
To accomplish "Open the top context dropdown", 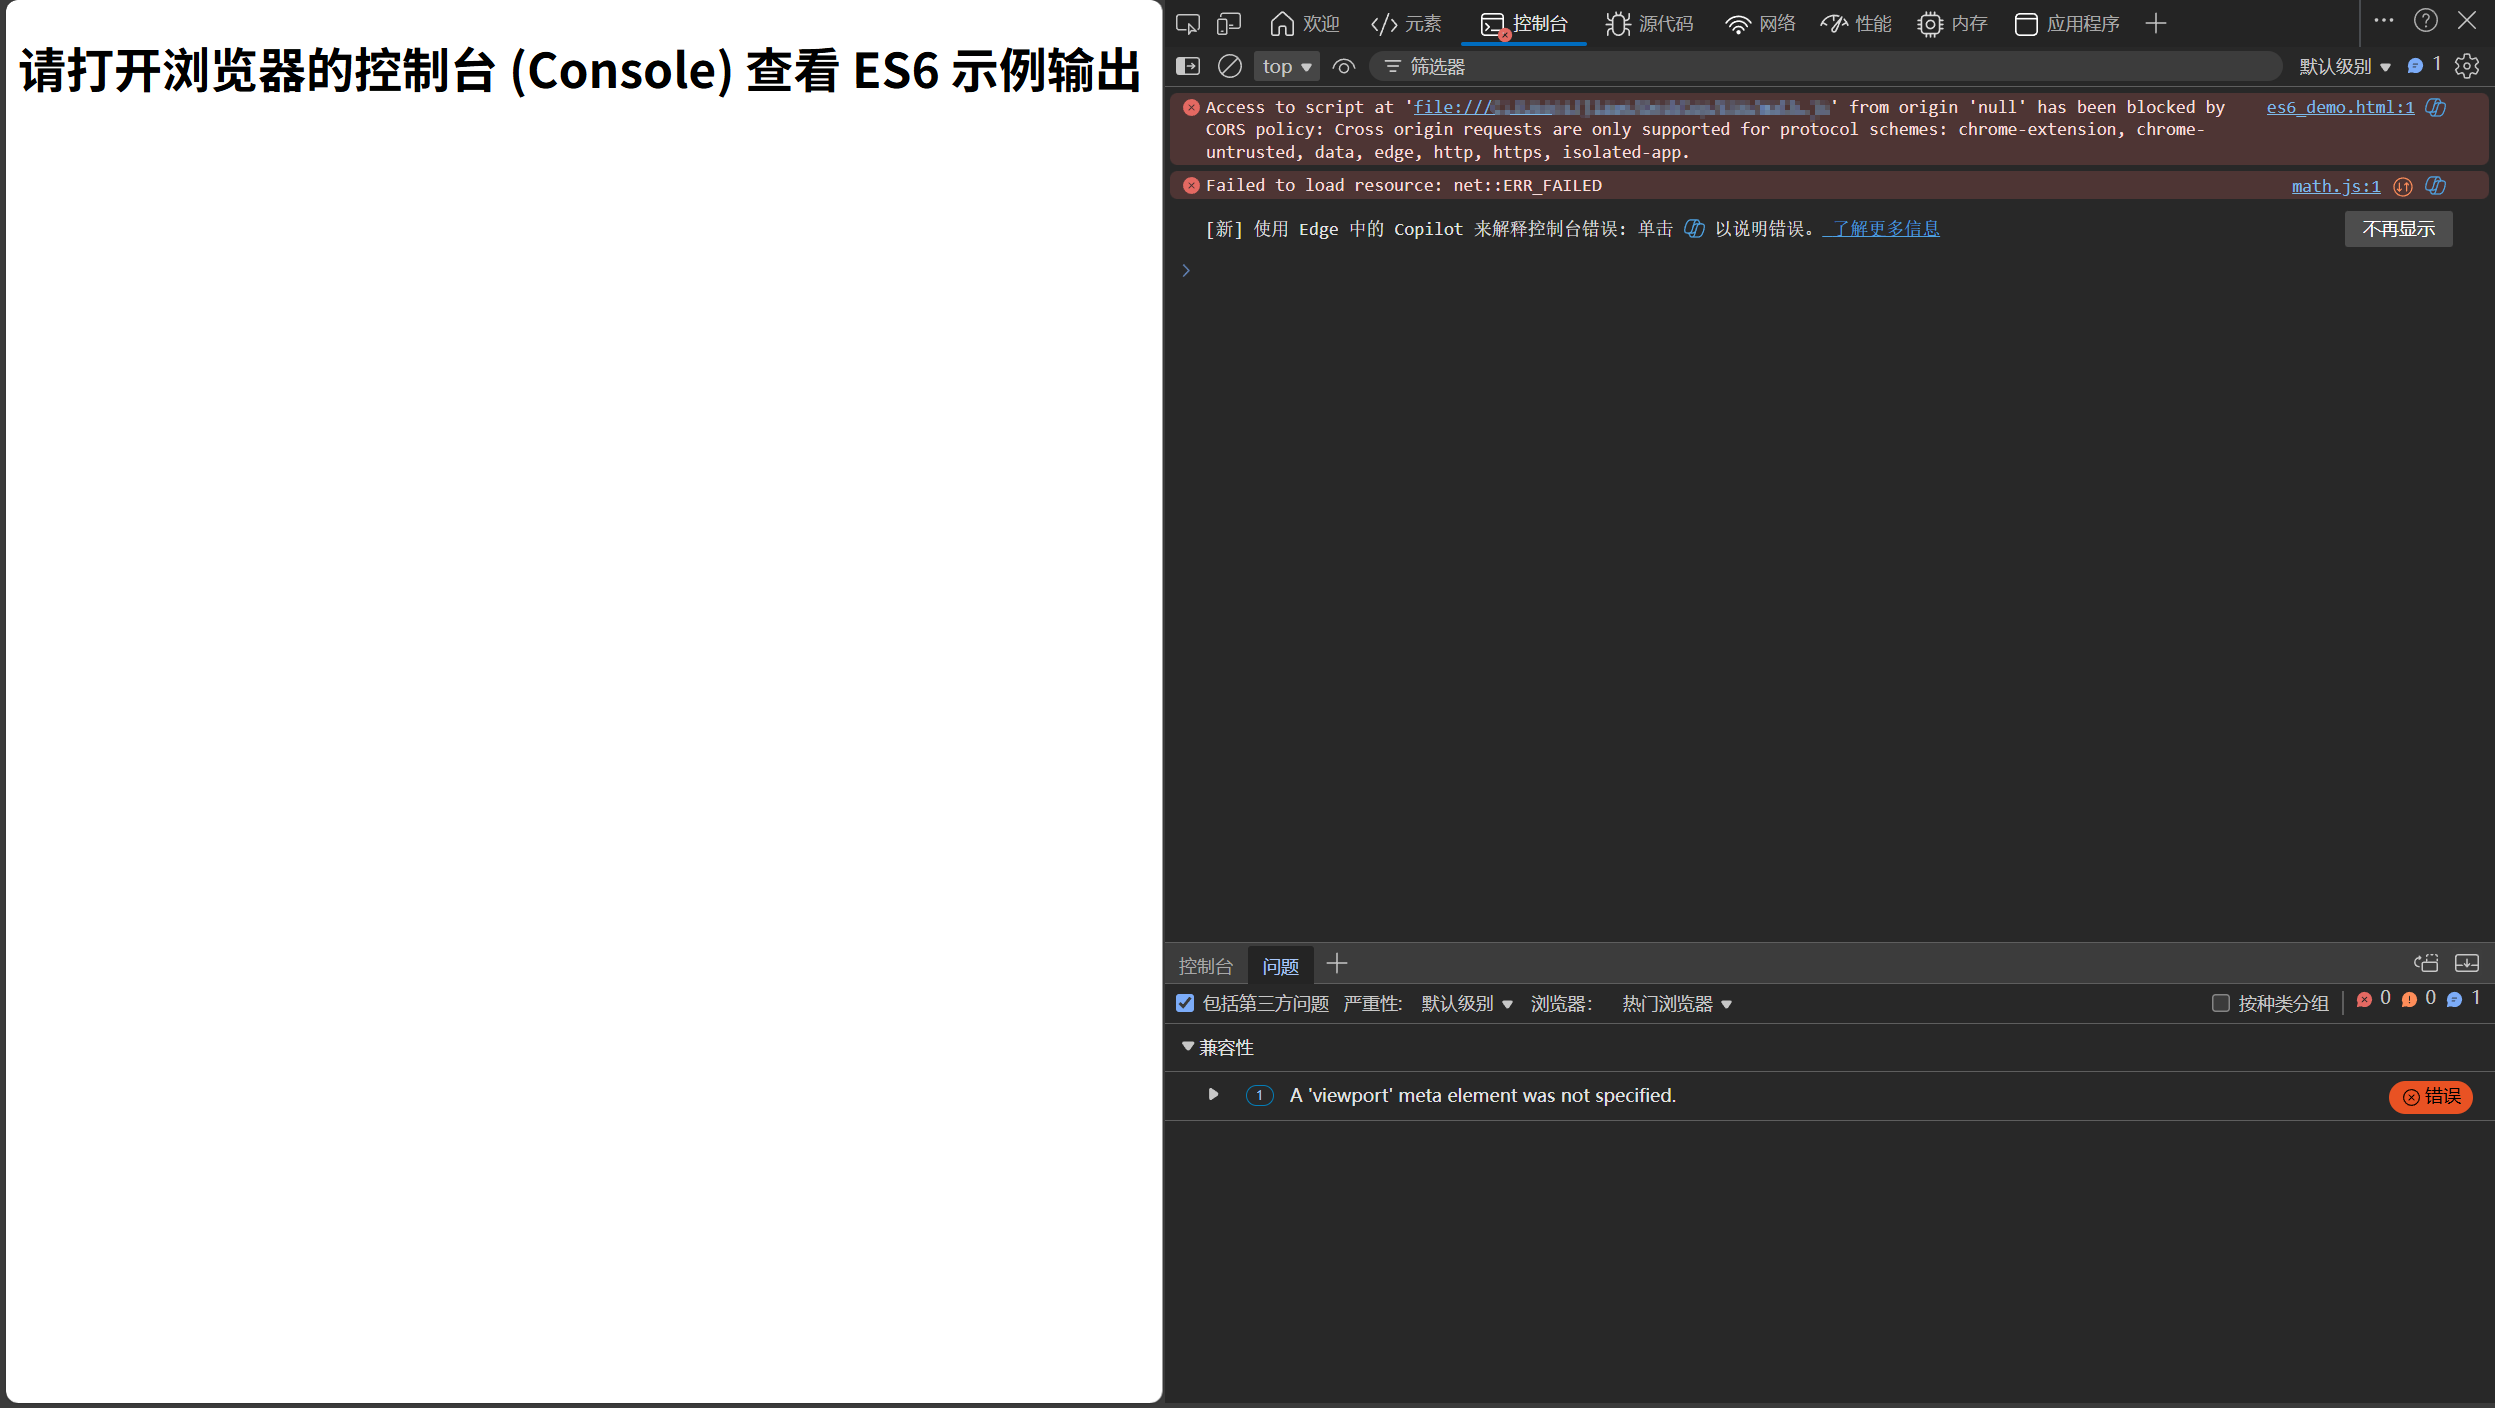I will [x=1286, y=66].
